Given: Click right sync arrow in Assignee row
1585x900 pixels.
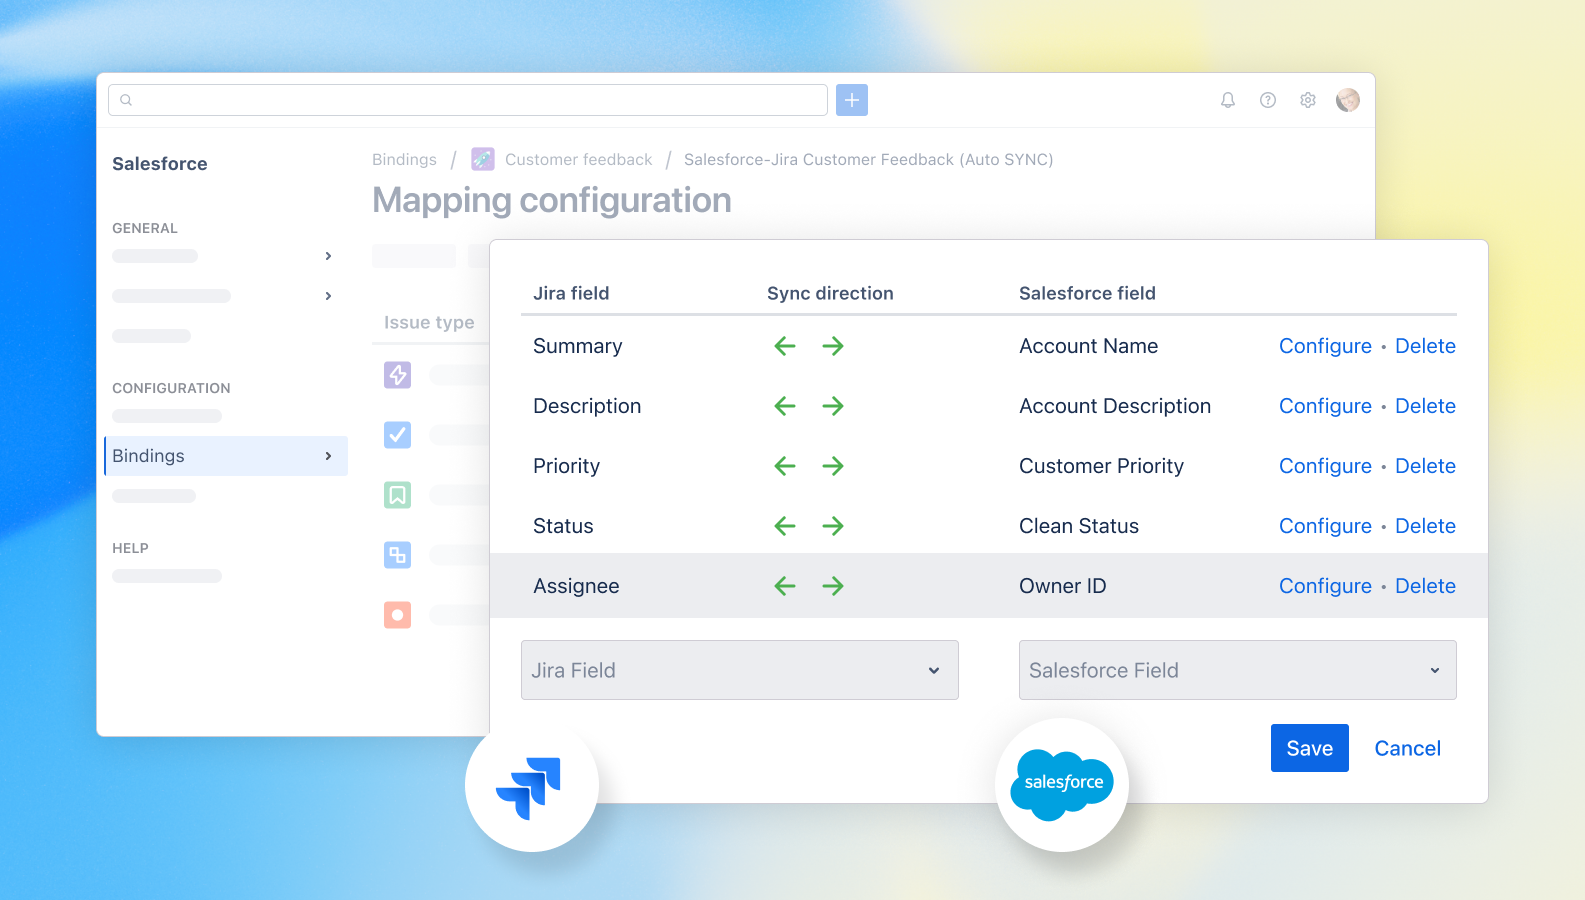Looking at the screenshot, I should click(833, 586).
